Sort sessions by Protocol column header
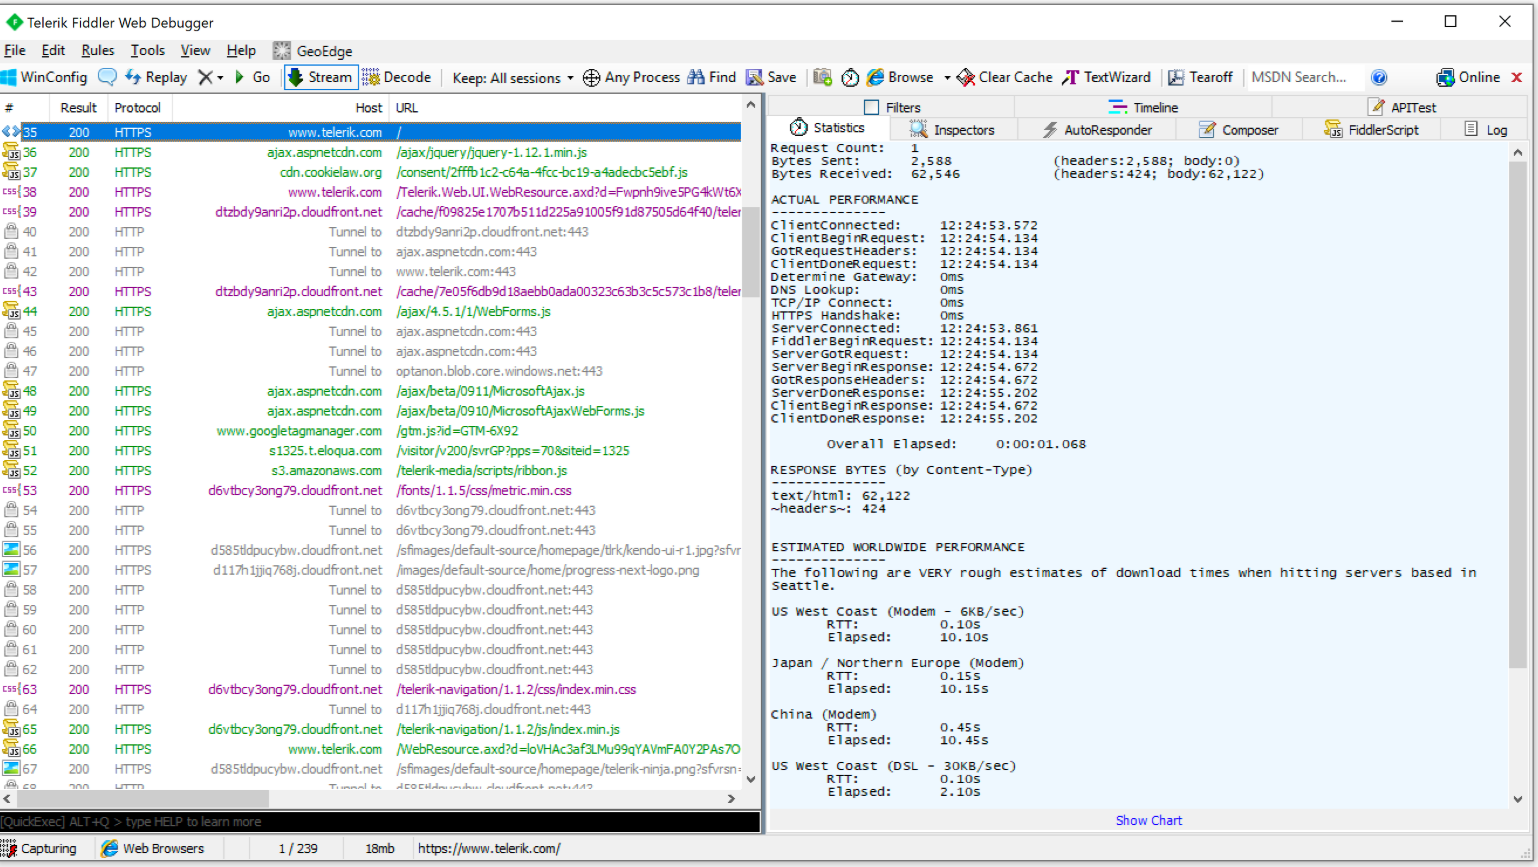This screenshot has width=1538, height=867. (x=138, y=108)
